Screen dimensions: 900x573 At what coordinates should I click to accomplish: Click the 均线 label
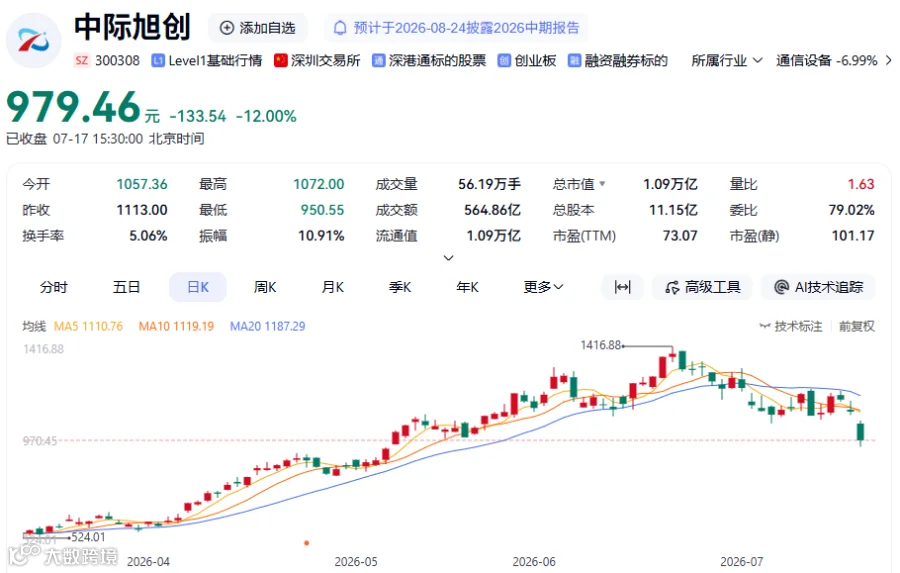[34, 326]
